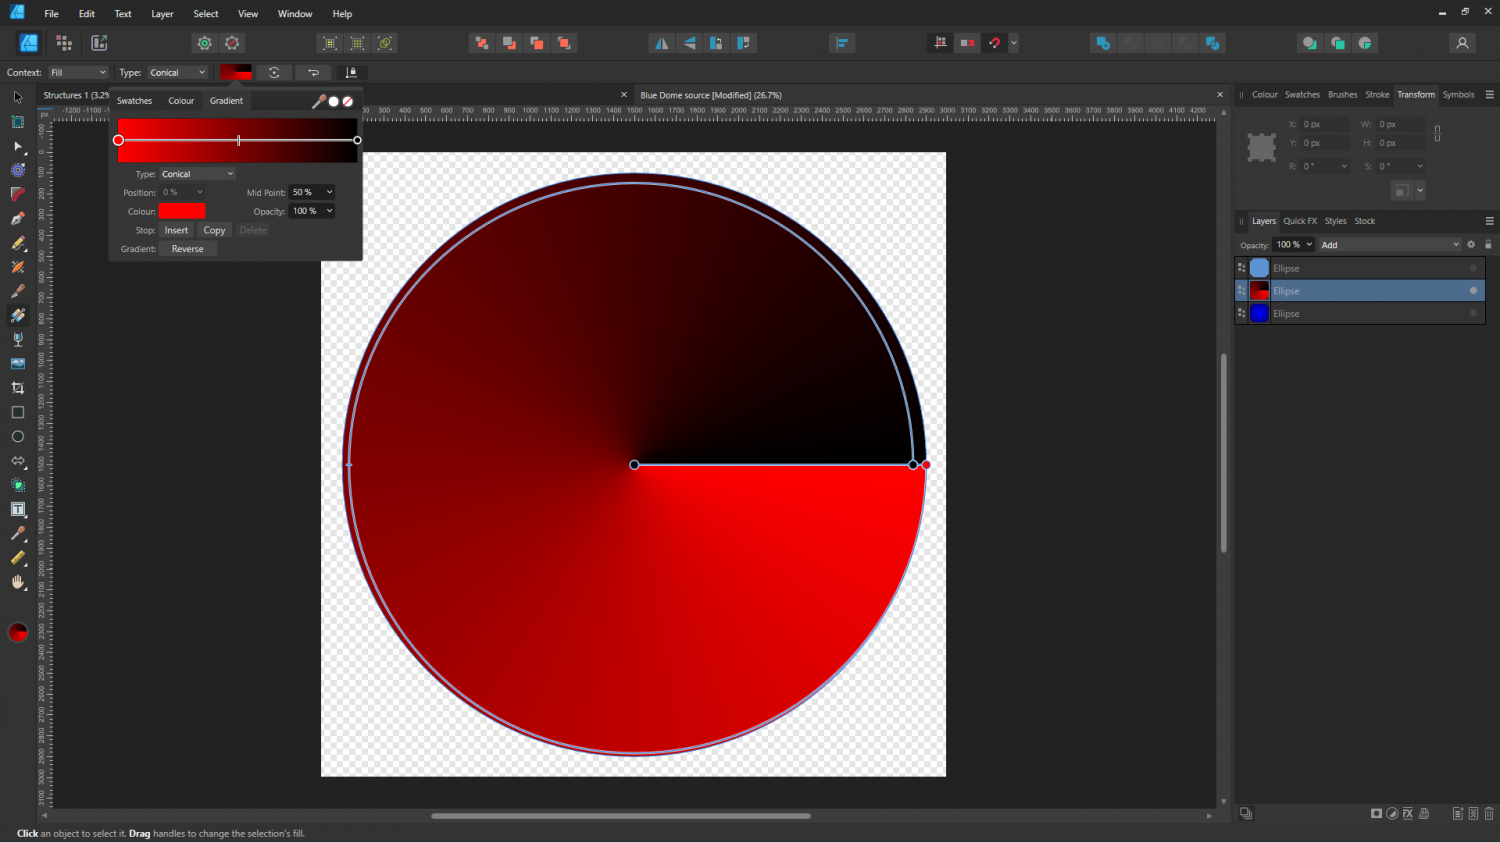Switch to the Stroke panel tab
Viewport: 1500px width, 843px height.
tap(1377, 95)
